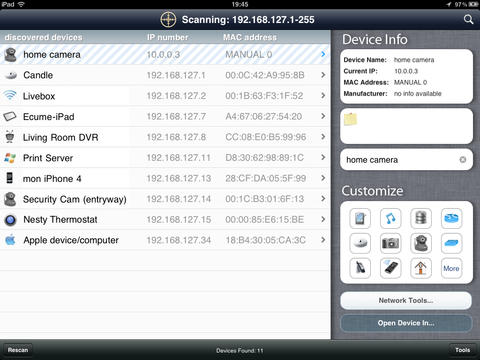Select the Candle device name
The height and width of the screenshot is (360, 480).
click(38, 75)
